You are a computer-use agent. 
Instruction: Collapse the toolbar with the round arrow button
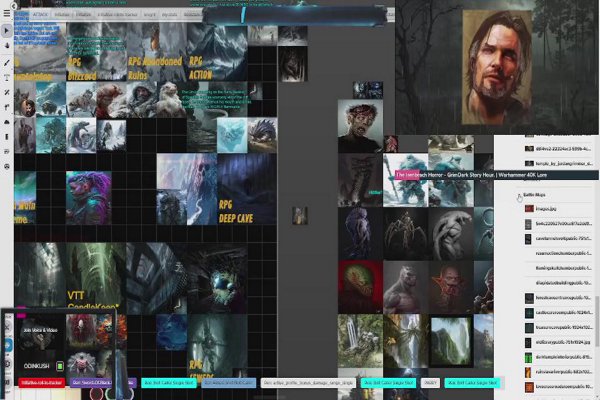(14, 6)
